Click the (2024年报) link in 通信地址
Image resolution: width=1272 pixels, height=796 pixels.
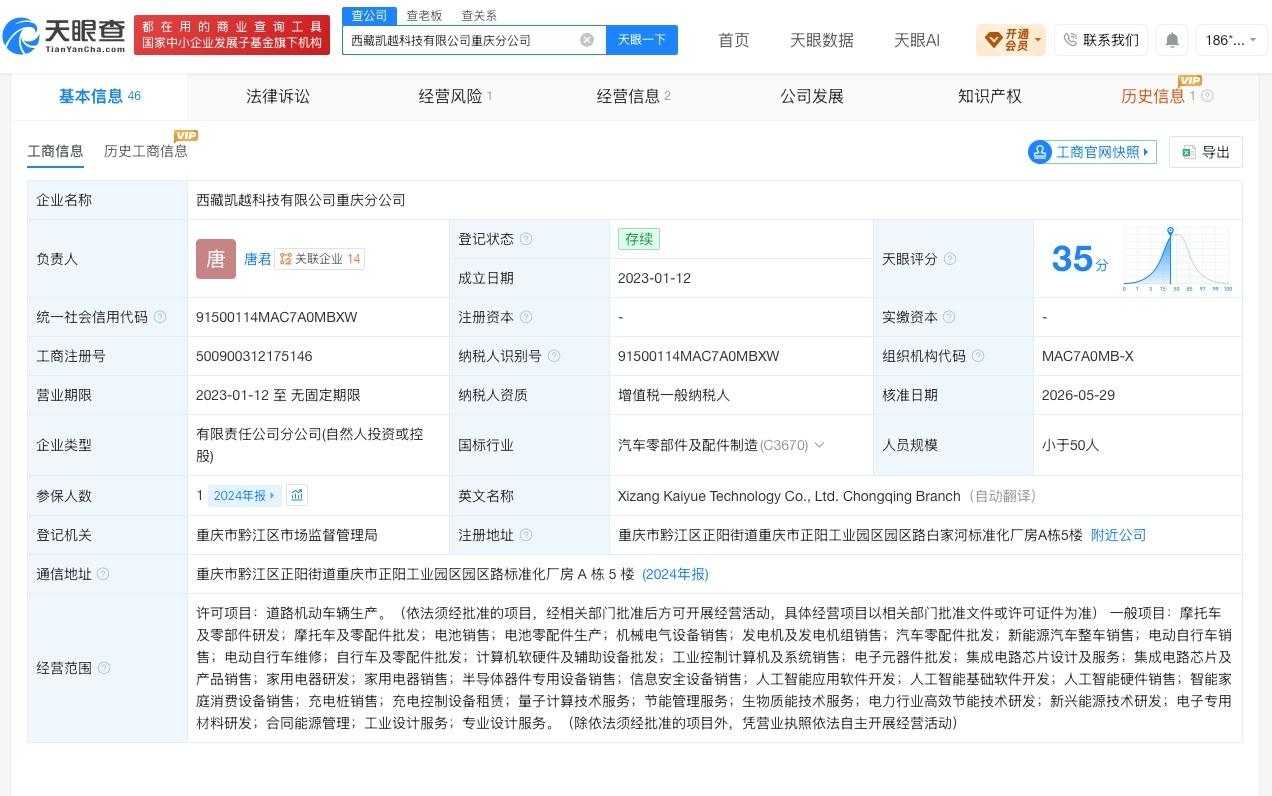[x=675, y=574]
